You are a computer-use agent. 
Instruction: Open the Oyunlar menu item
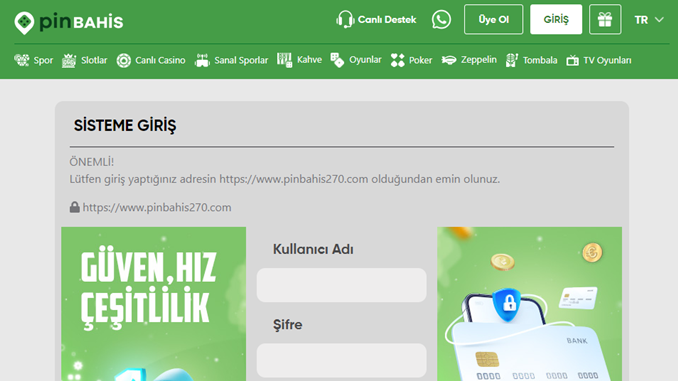(356, 60)
